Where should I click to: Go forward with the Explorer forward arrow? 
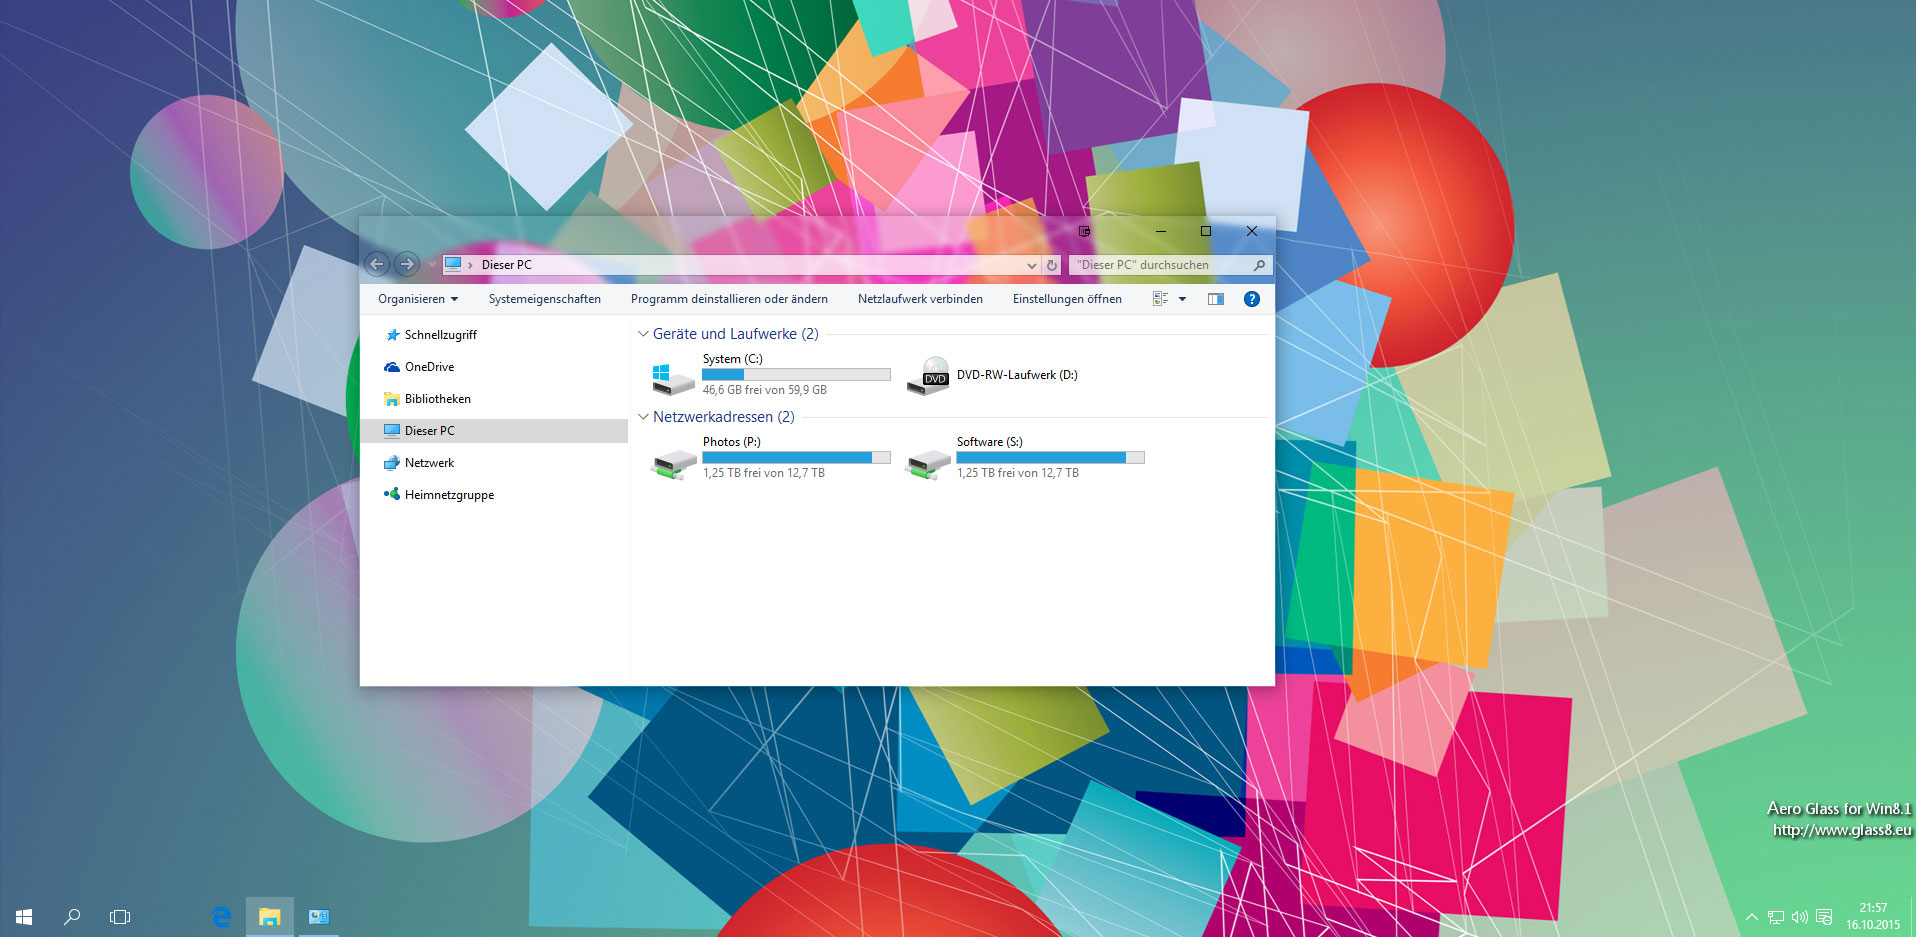(406, 264)
